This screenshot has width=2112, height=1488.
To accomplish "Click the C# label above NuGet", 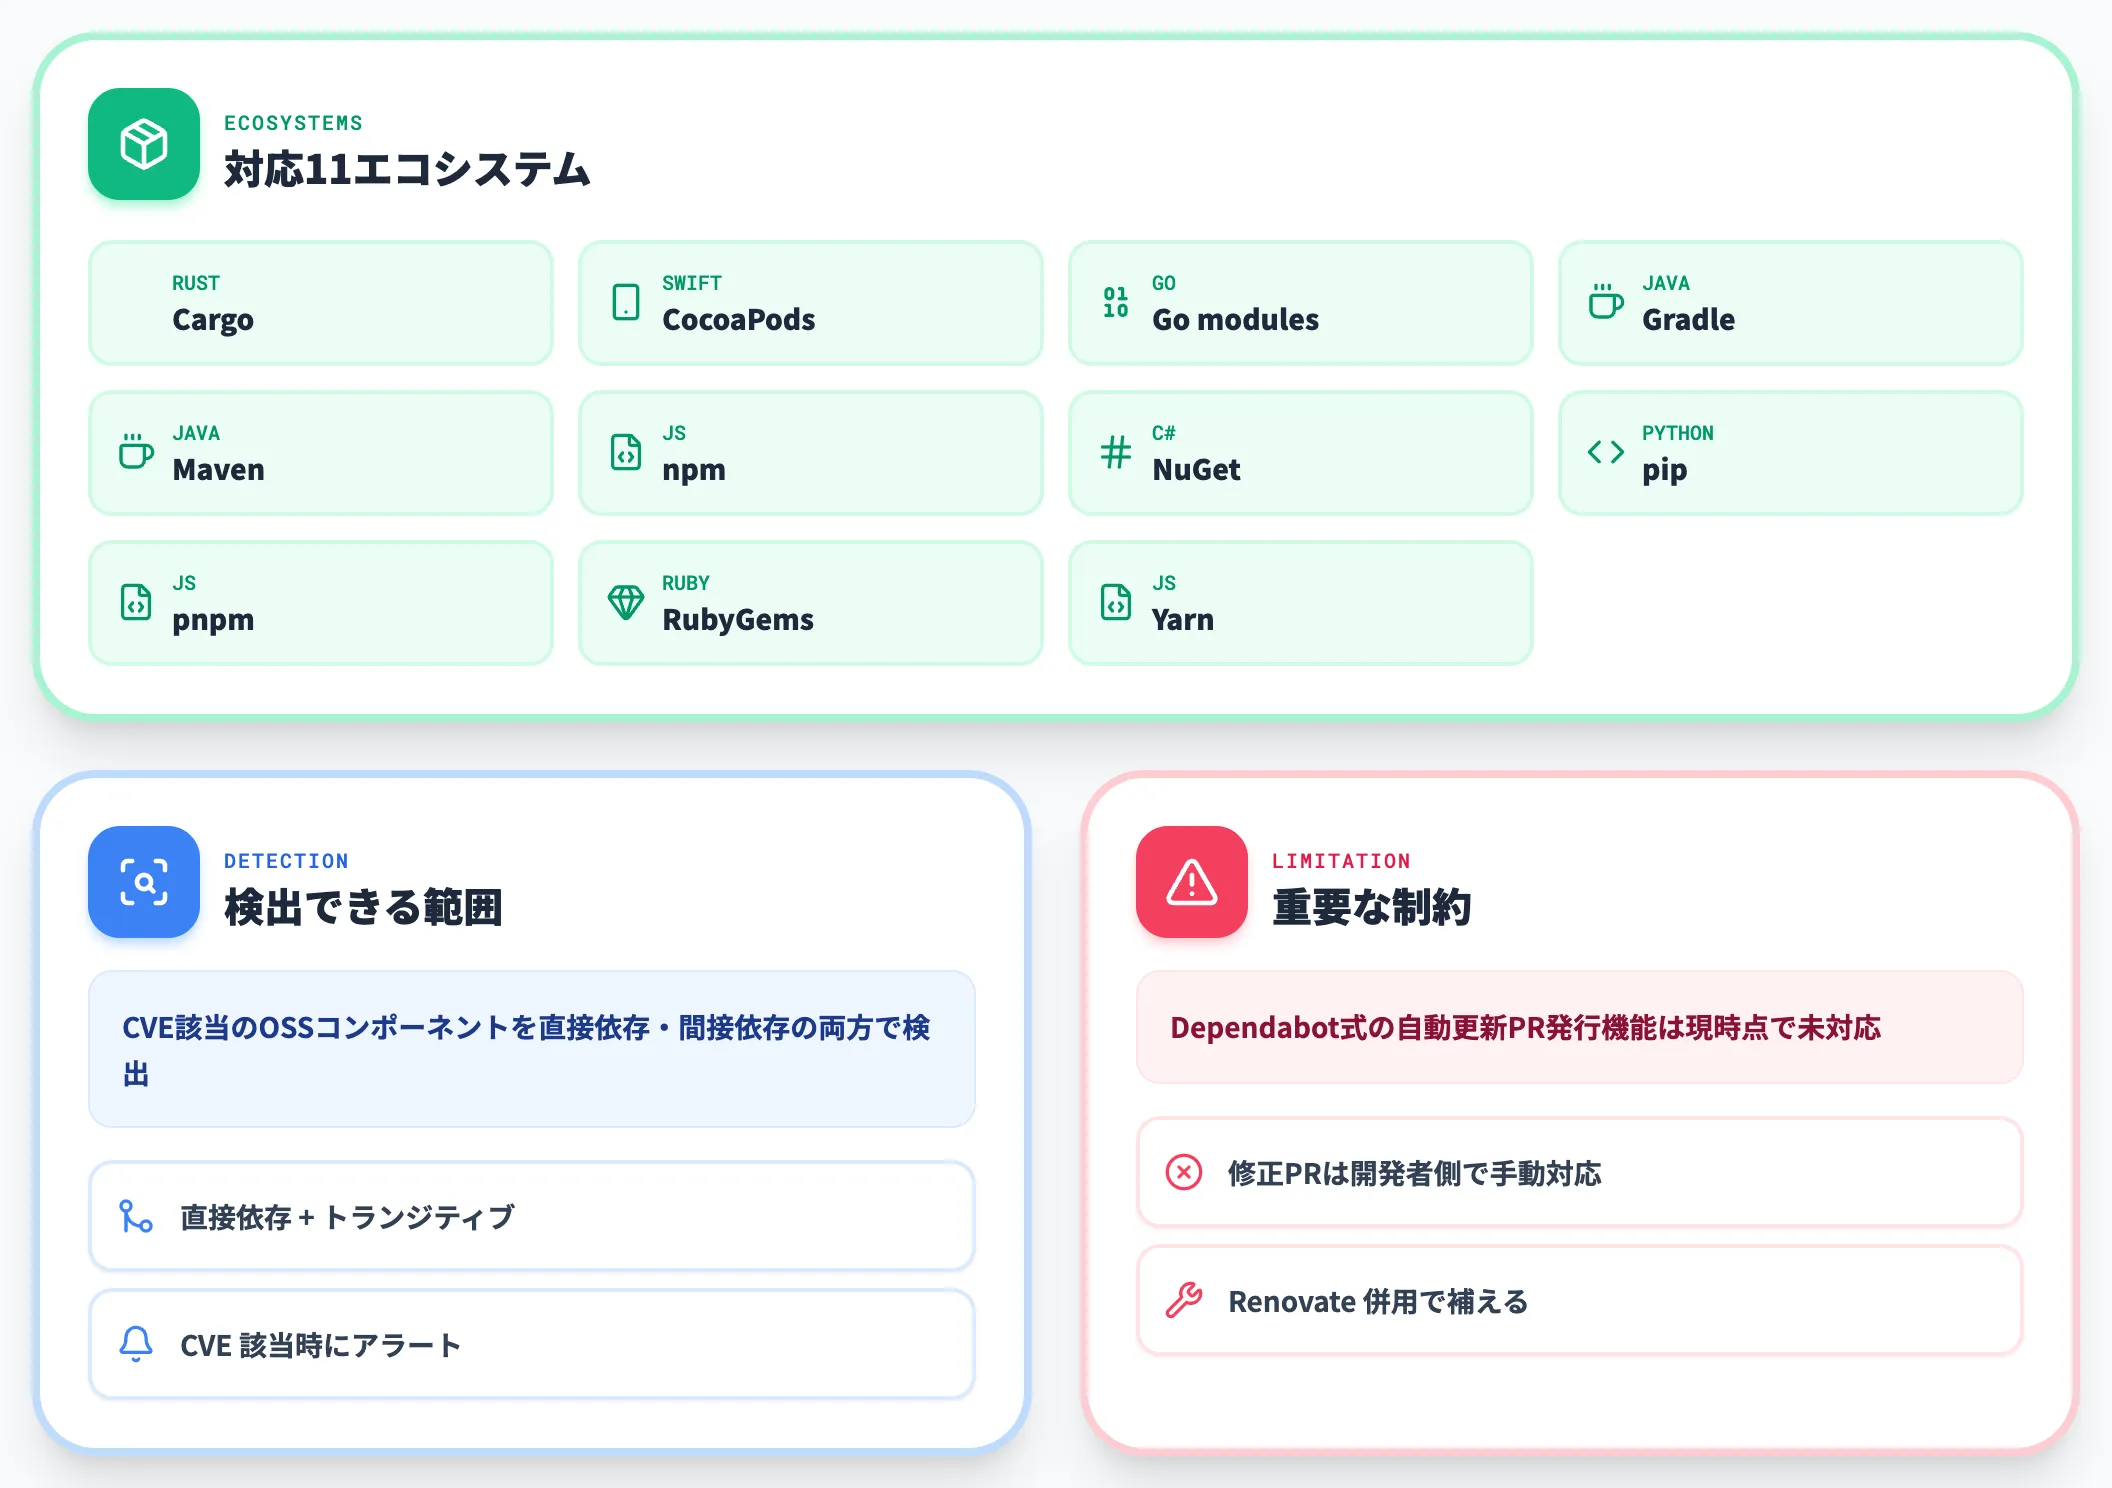I will pos(1164,433).
